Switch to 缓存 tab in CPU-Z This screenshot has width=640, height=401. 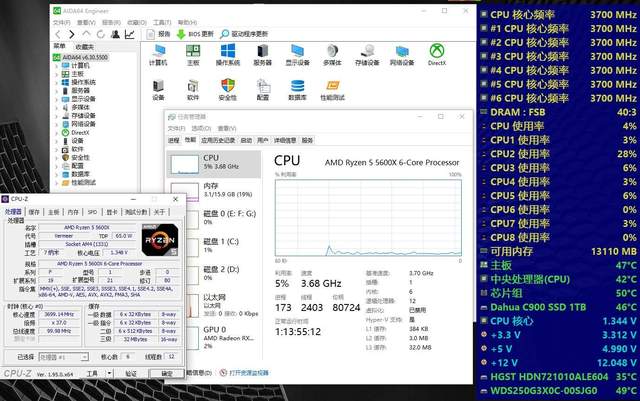coord(34,212)
